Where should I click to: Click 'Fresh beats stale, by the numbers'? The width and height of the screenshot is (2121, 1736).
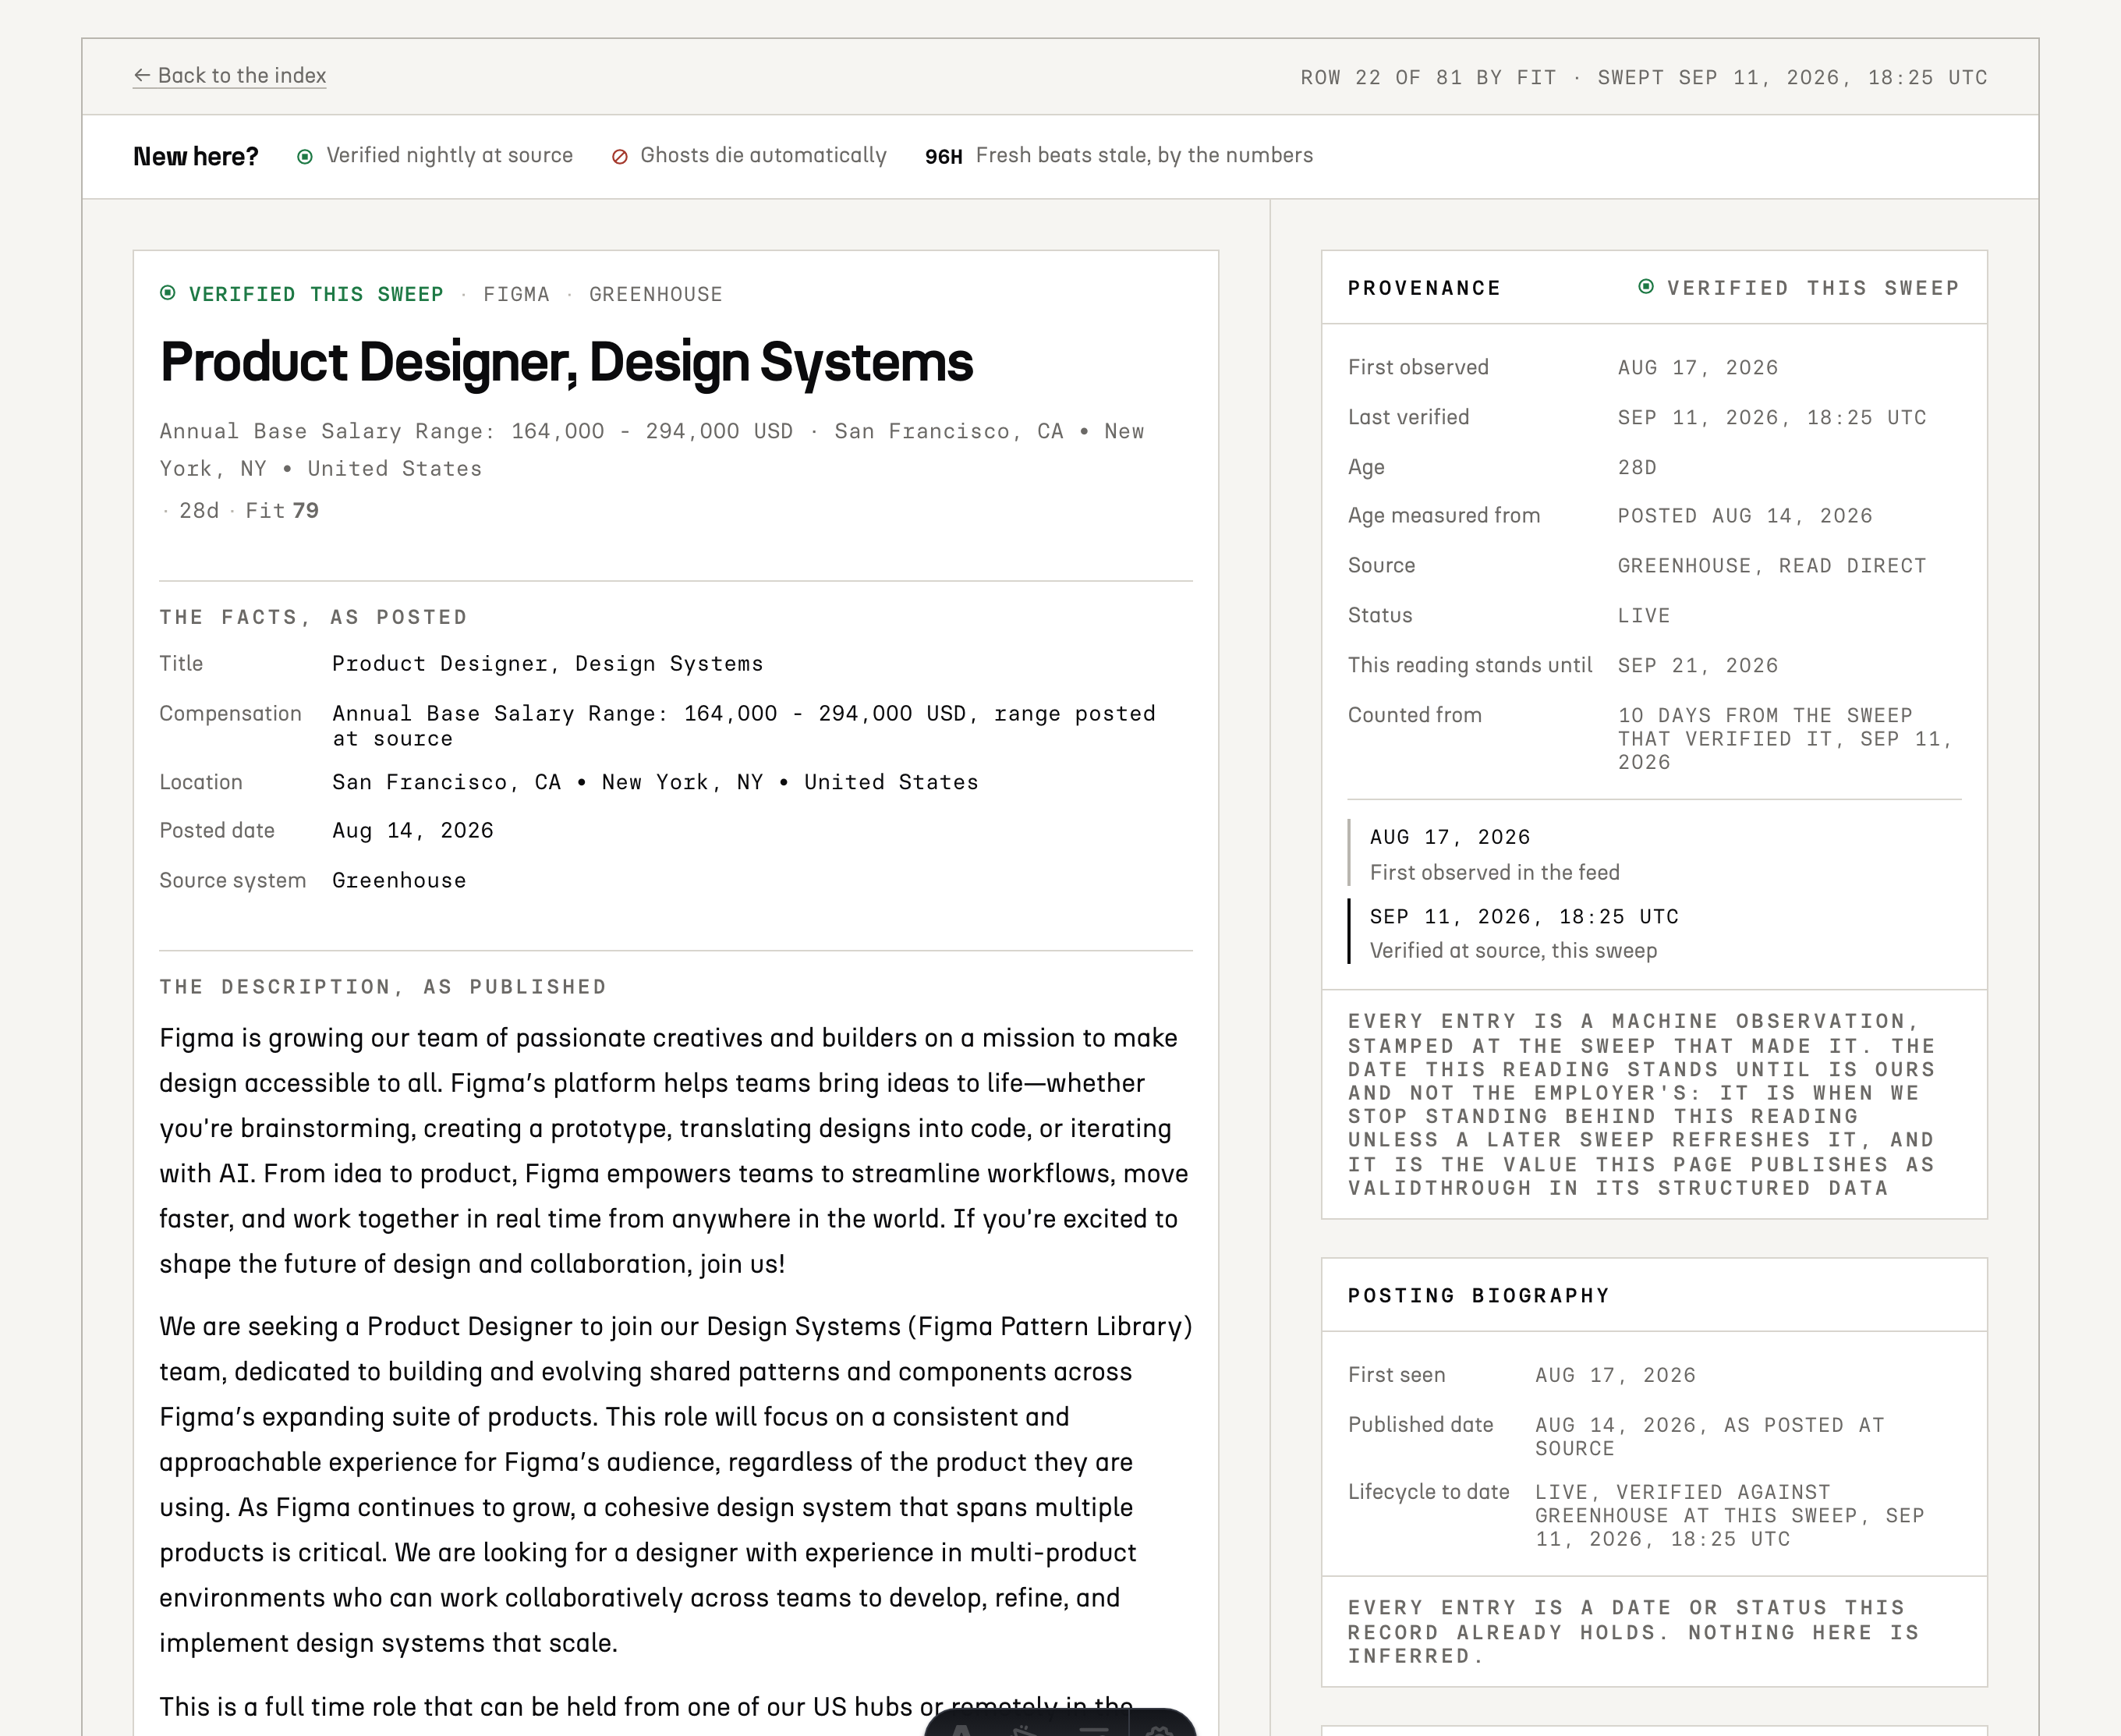1144,155
